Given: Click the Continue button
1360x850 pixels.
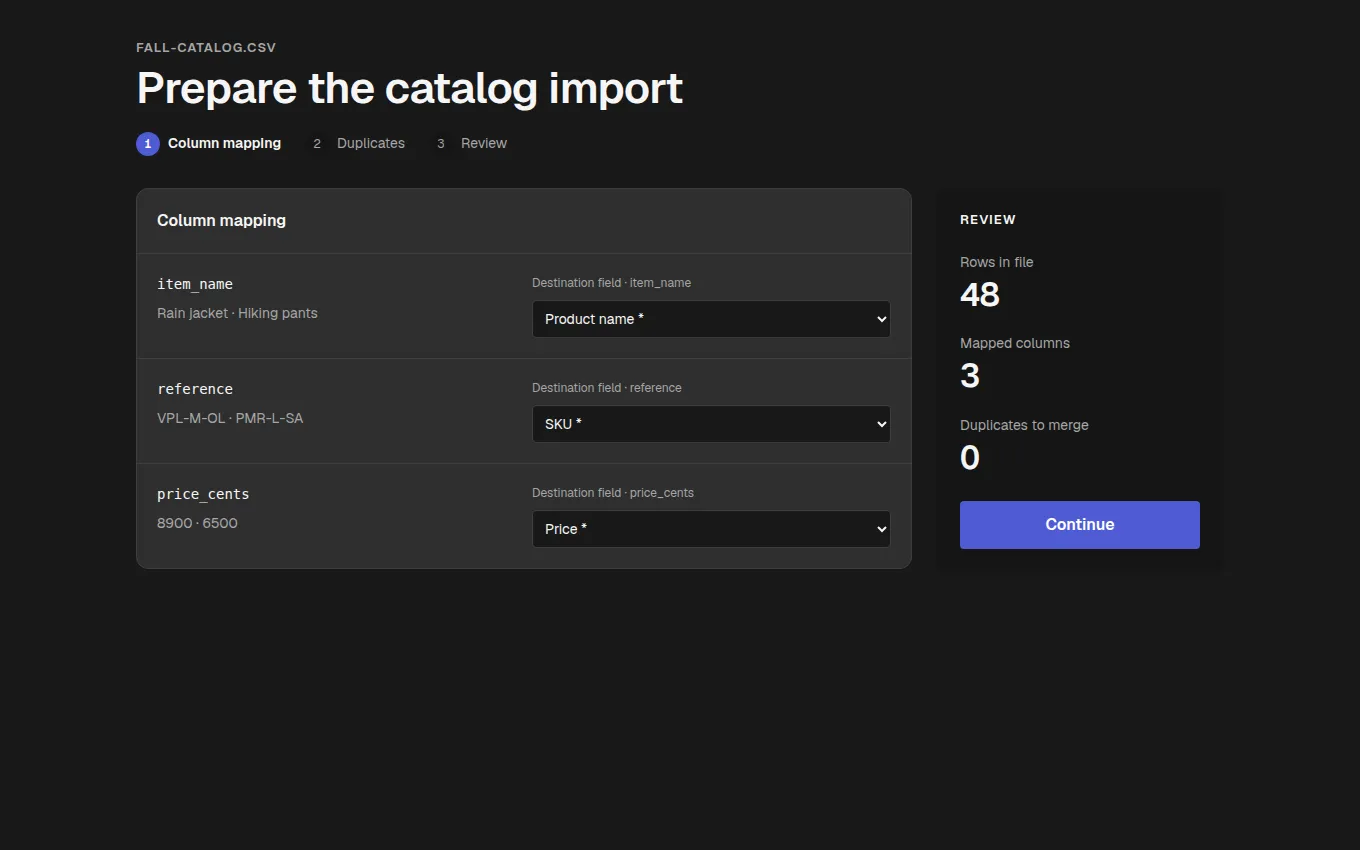Looking at the screenshot, I should 1080,525.
